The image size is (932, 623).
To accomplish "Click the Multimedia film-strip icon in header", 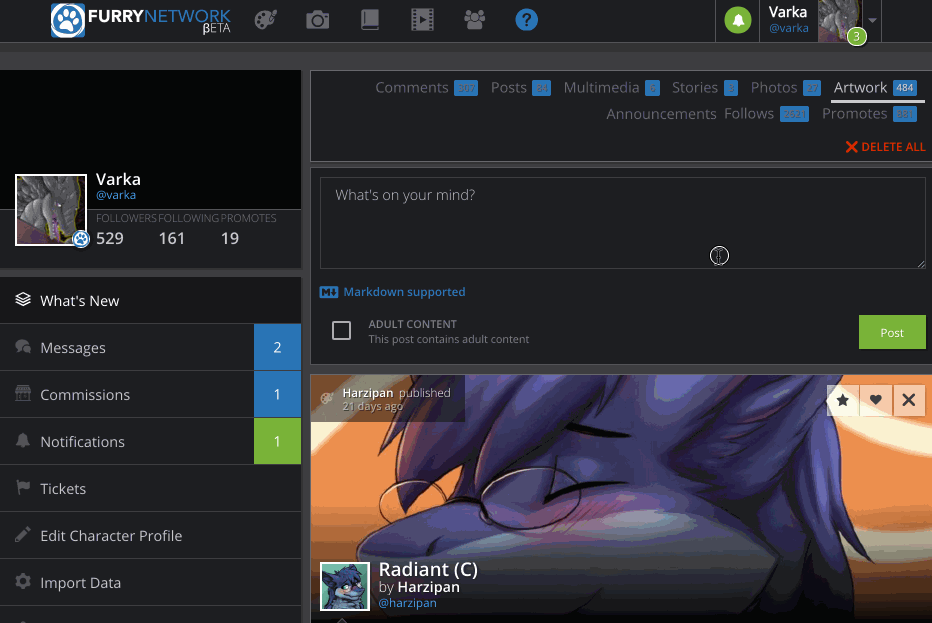I will click(421, 20).
